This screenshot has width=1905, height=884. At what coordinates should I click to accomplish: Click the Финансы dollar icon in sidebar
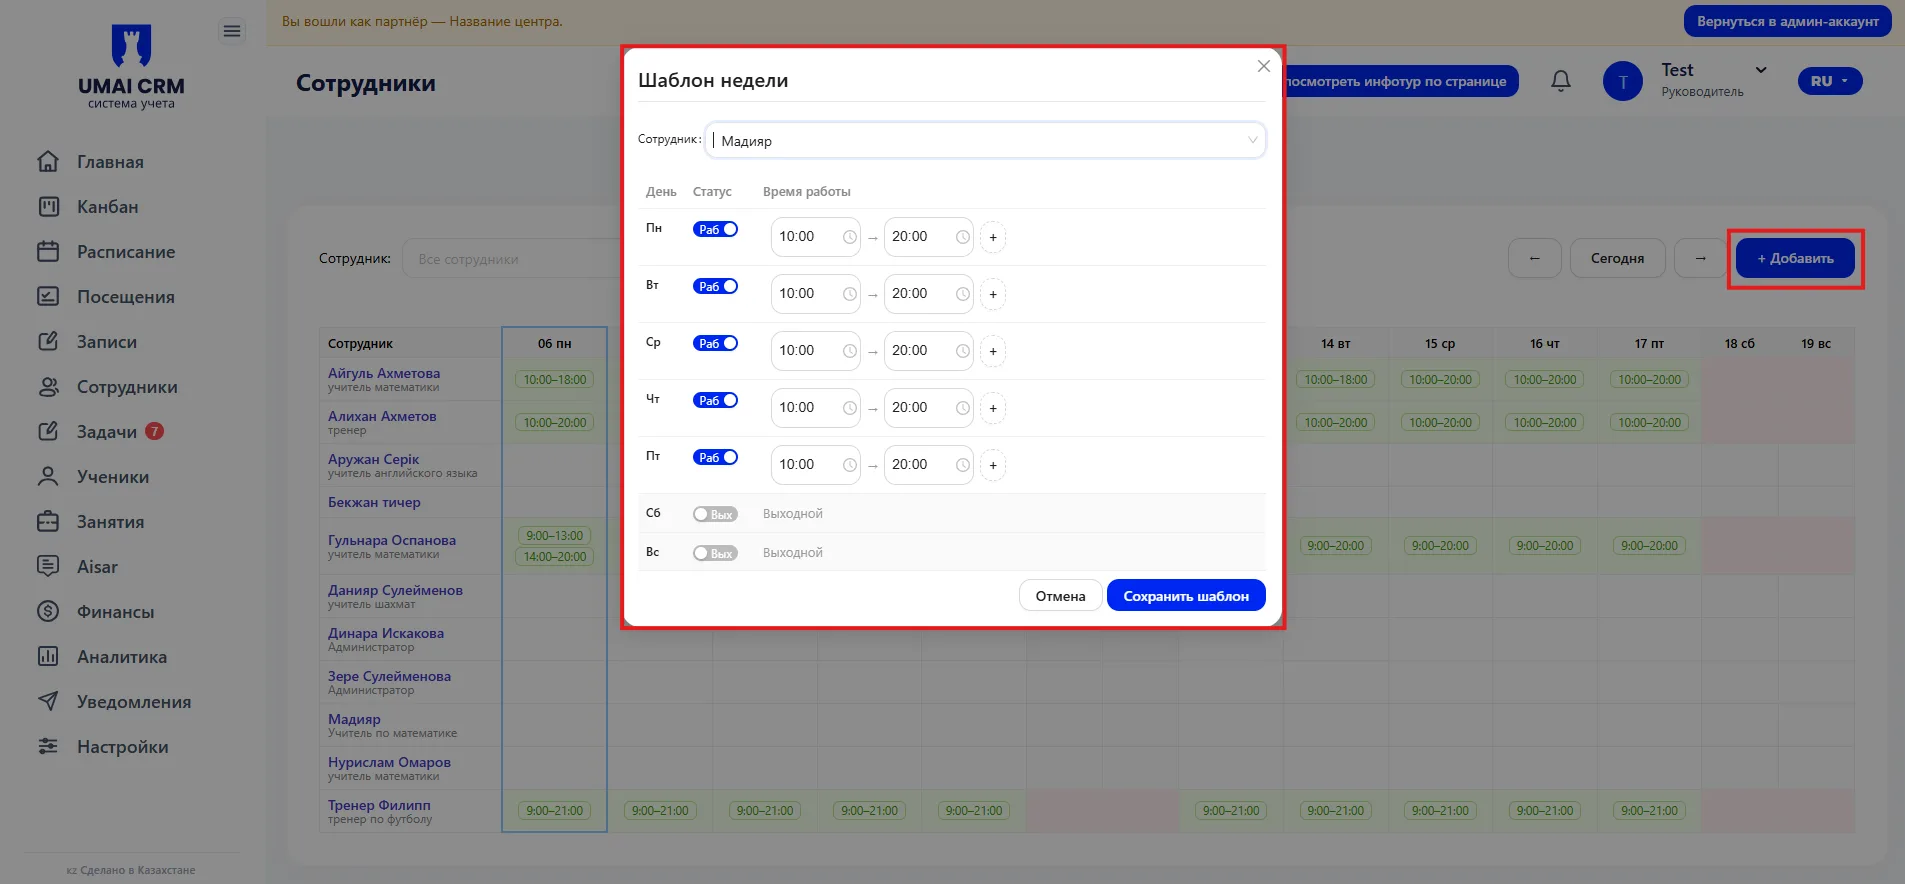(48, 611)
